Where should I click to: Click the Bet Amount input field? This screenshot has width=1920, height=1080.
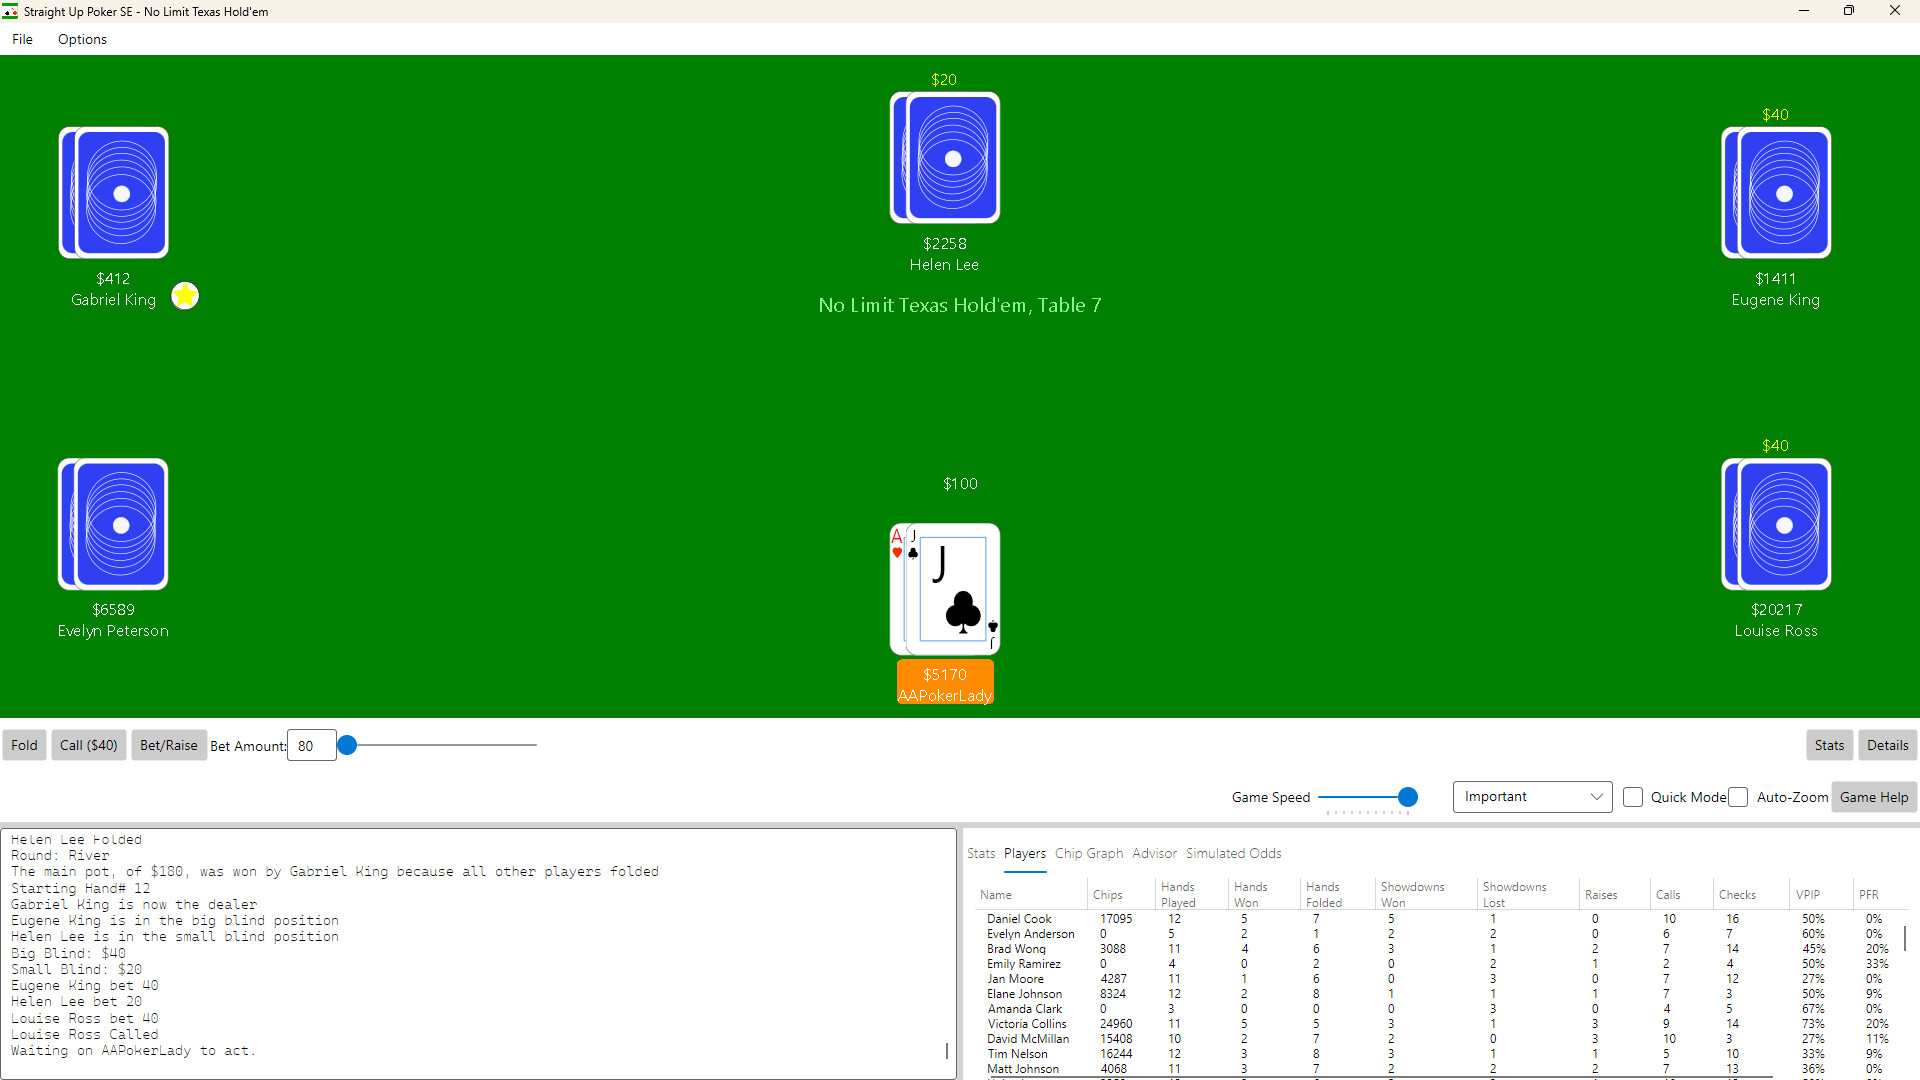[311, 745]
